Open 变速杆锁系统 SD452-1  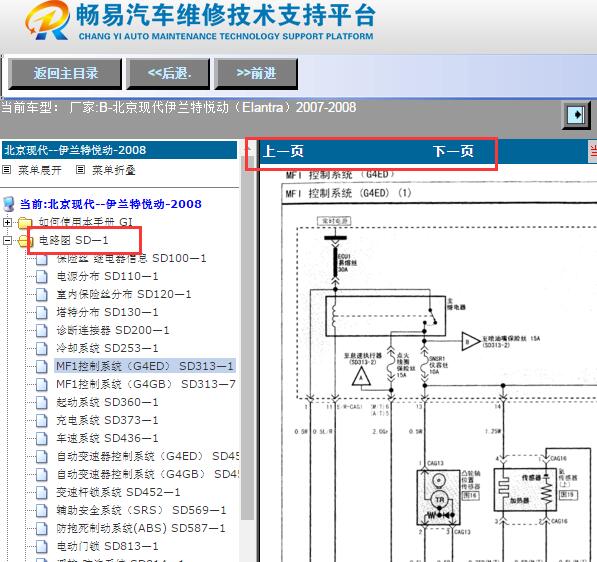pyautogui.click(x=118, y=492)
